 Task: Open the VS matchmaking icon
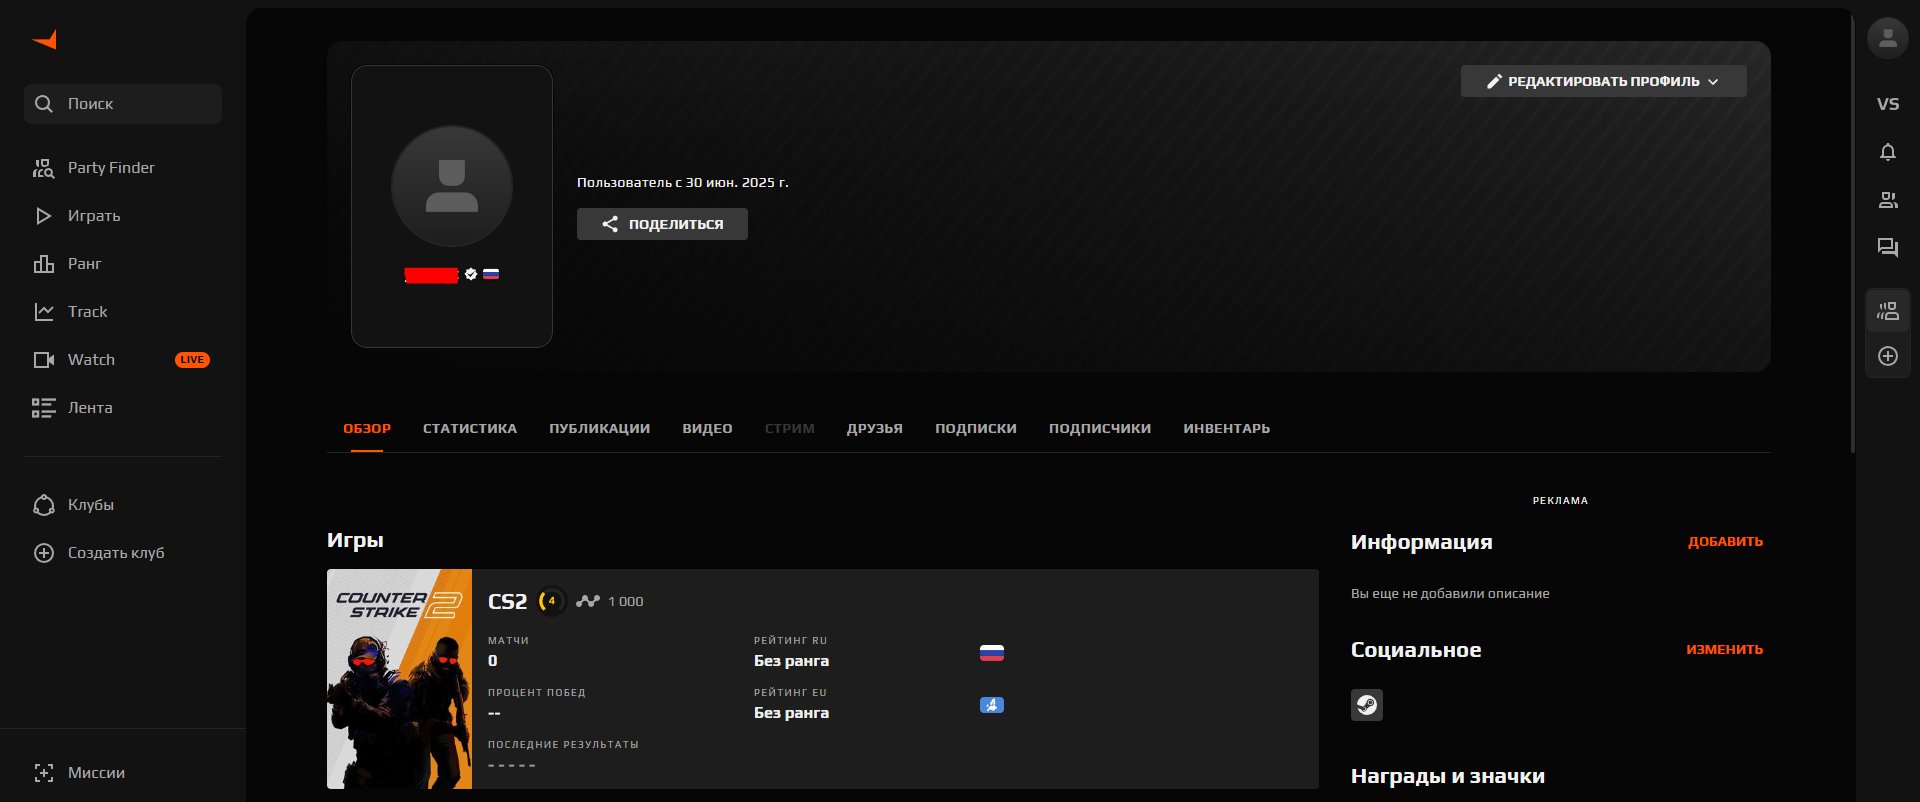[x=1887, y=104]
